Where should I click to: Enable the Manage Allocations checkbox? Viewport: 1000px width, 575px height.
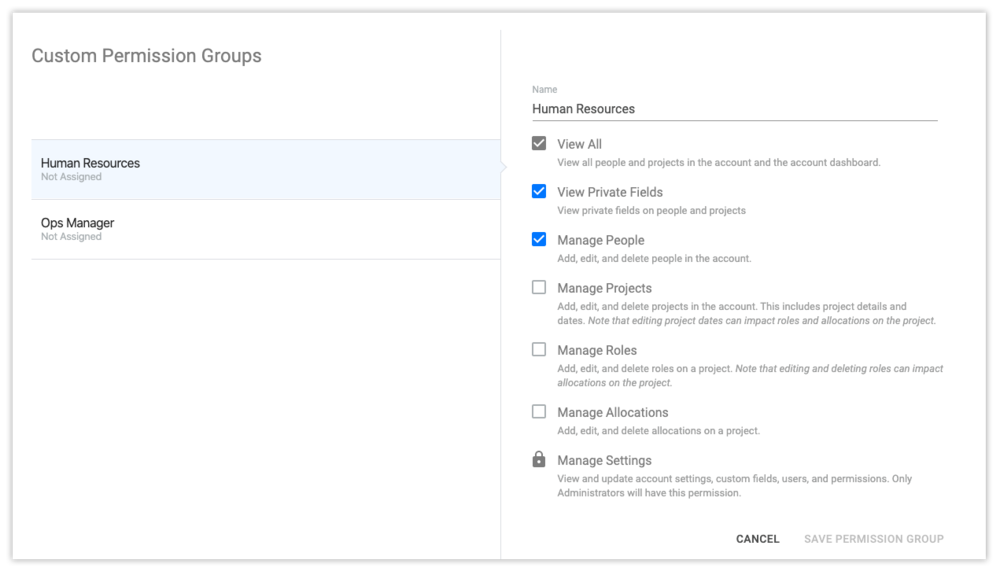pyautogui.click(x=539, y=412)
